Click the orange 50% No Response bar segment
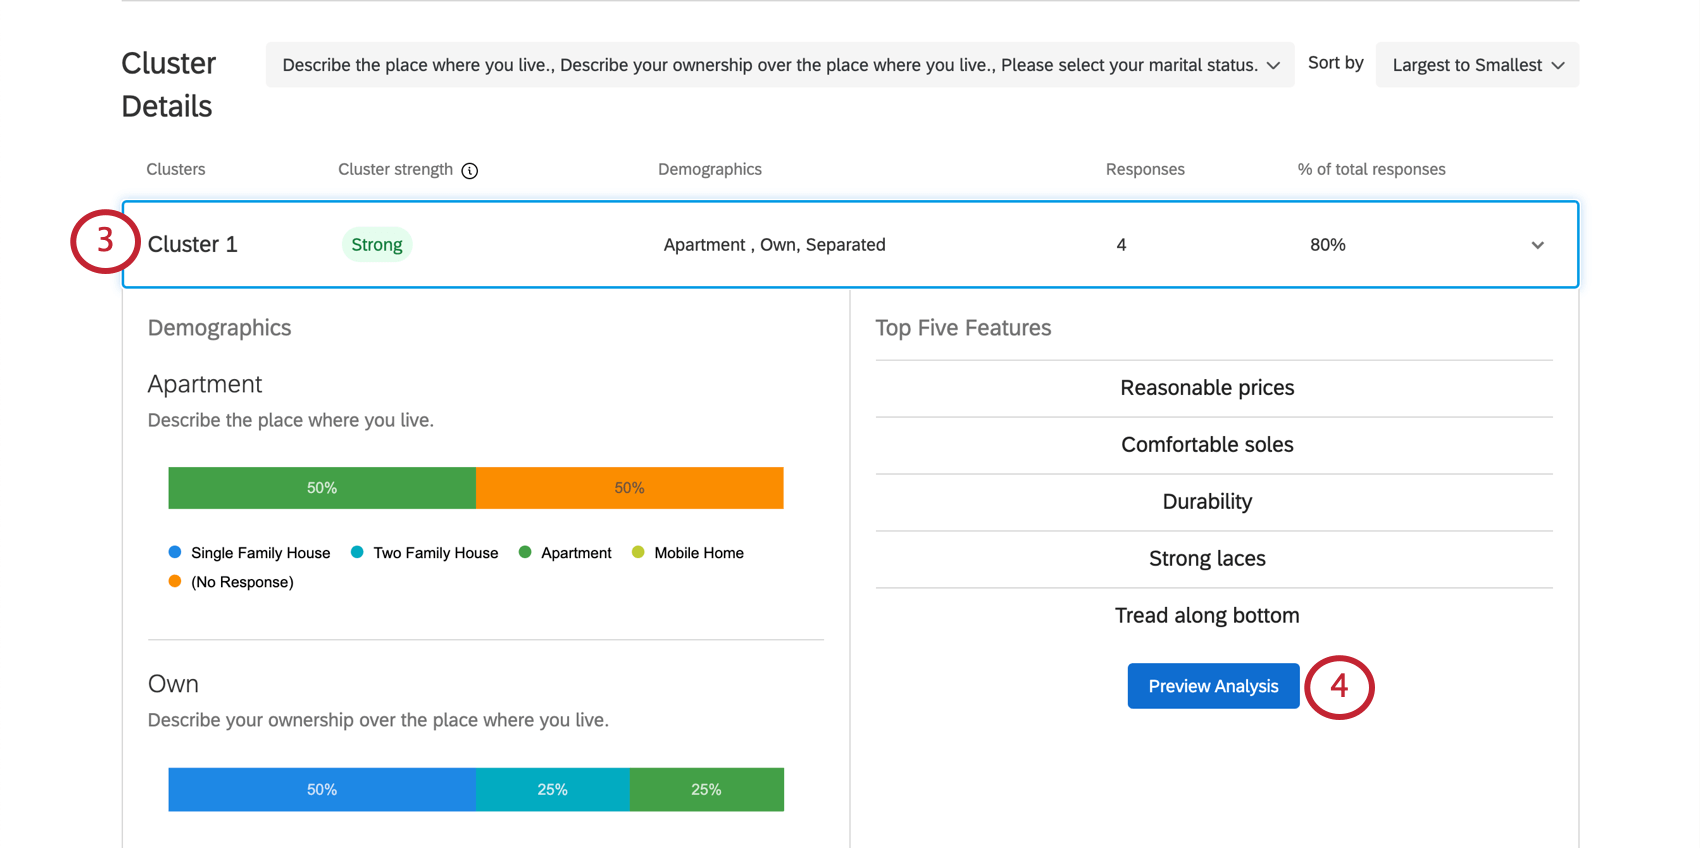 (x=629, y=488)
